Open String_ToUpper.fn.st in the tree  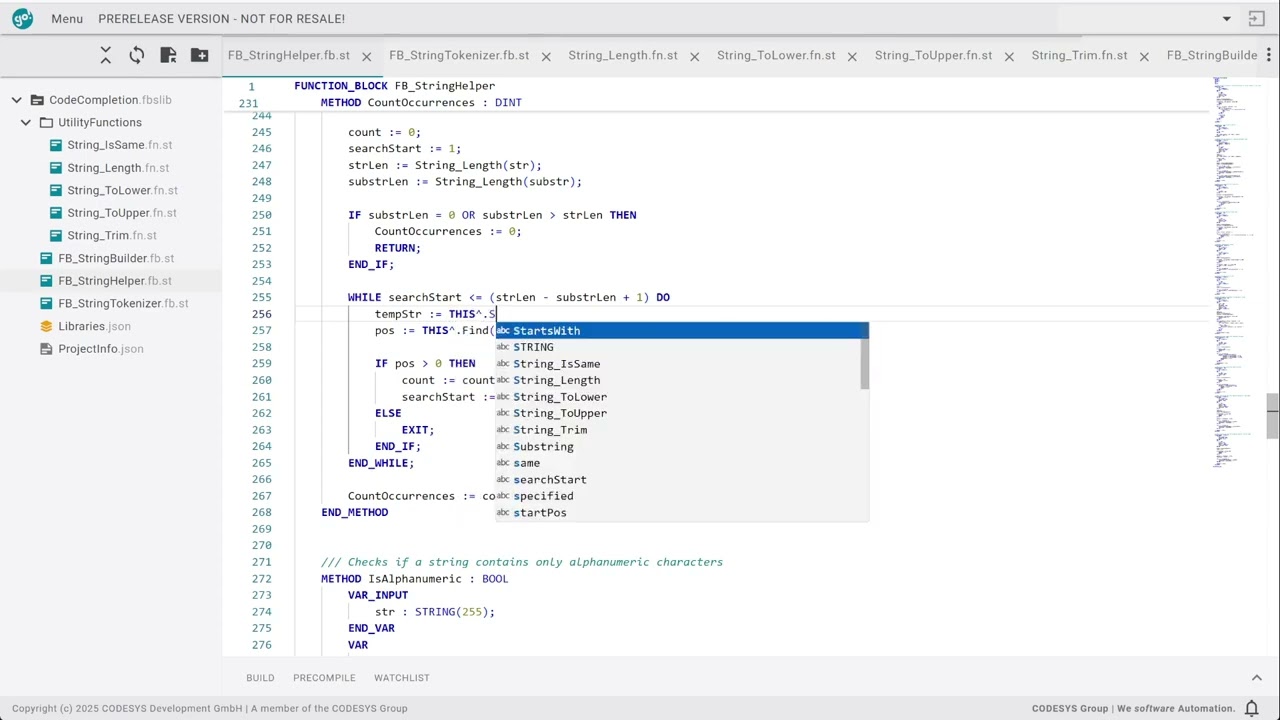click(122, 213)
